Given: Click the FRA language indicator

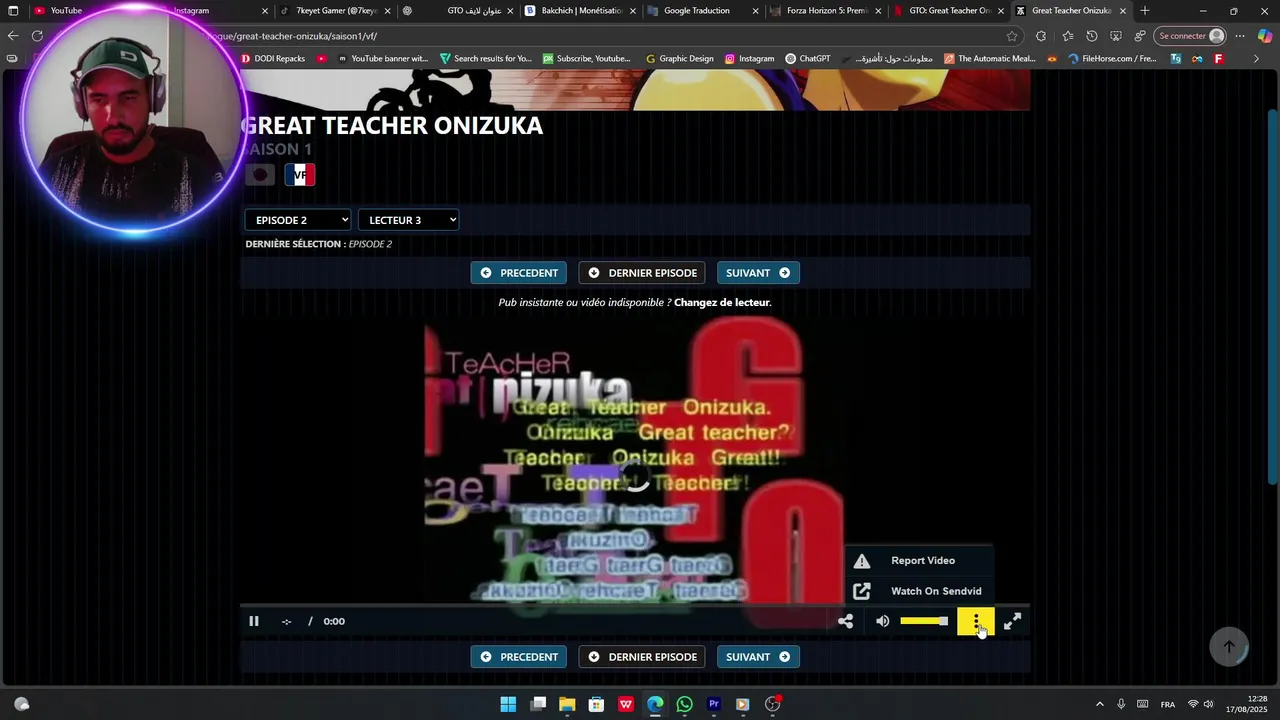Looking at the screenshot, I should 1167,704.
